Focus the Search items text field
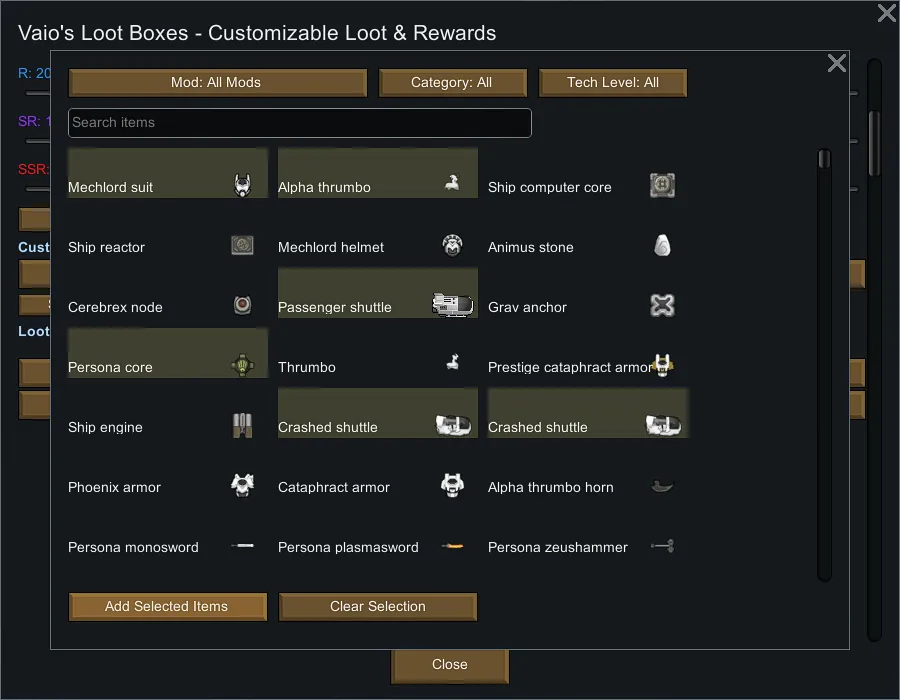 pos(299,123)
